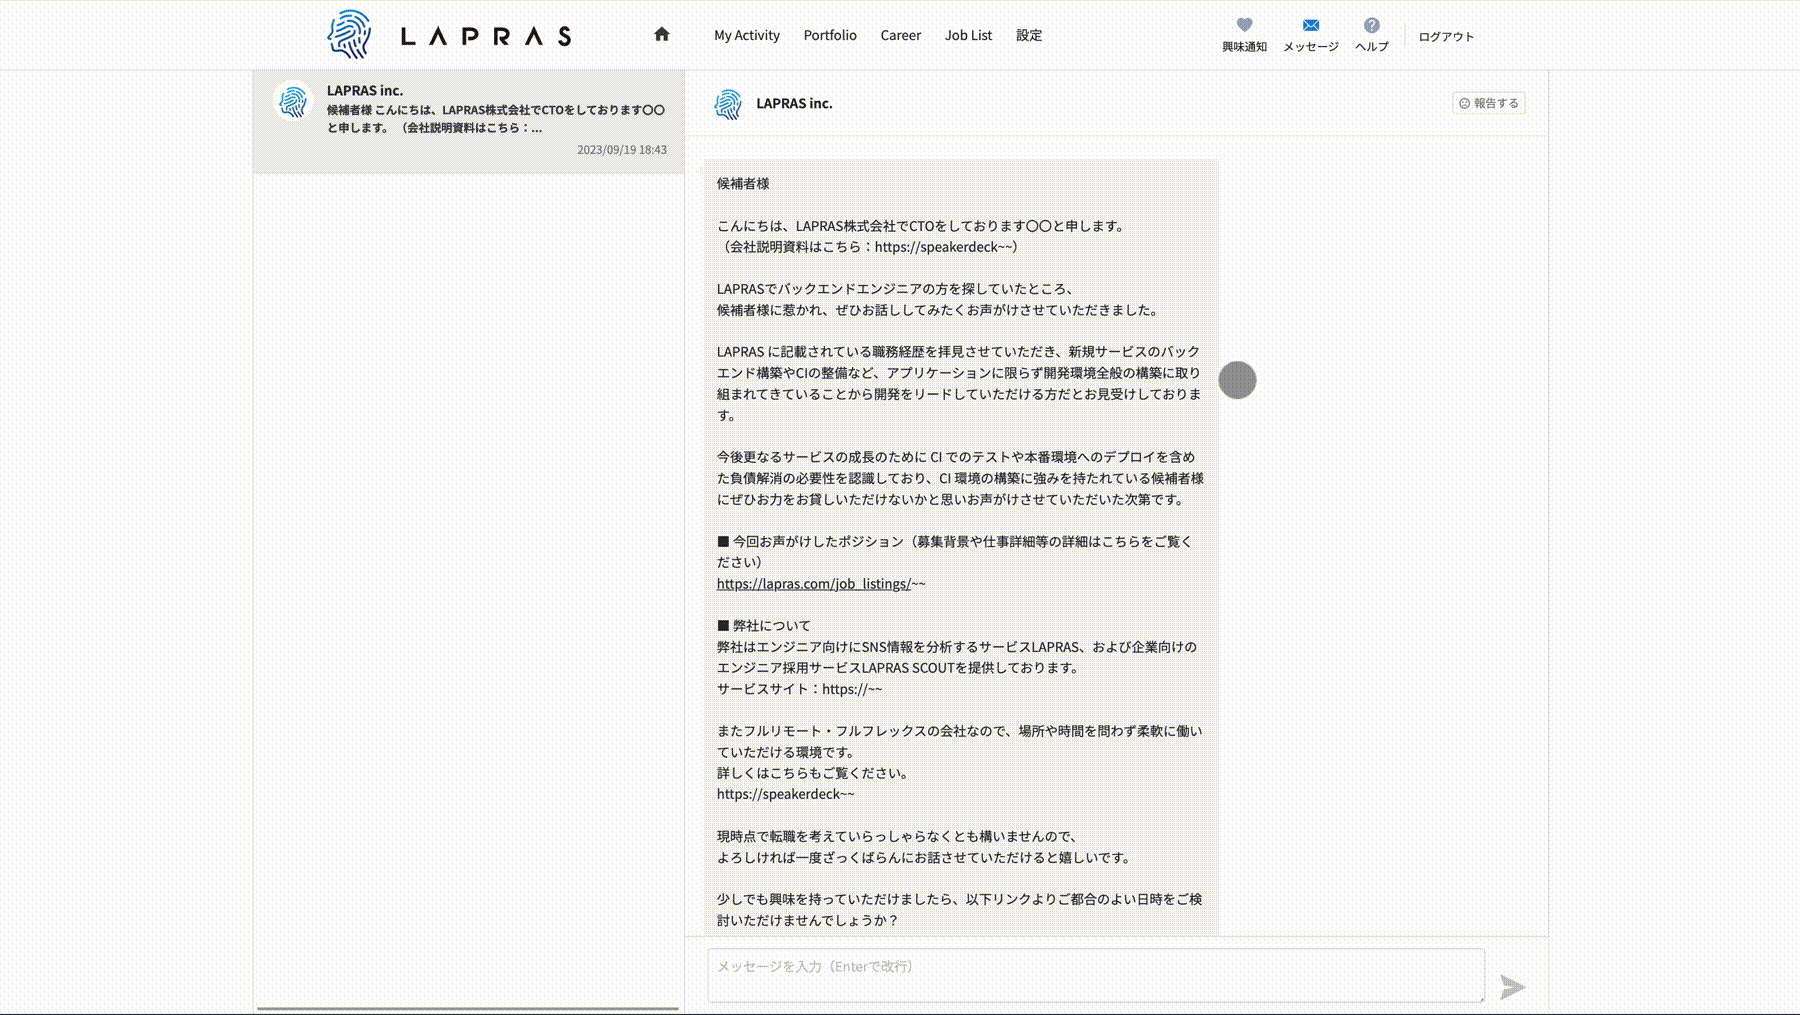Click conversation list horizontal scrollbar

[x=468, y=1009]
